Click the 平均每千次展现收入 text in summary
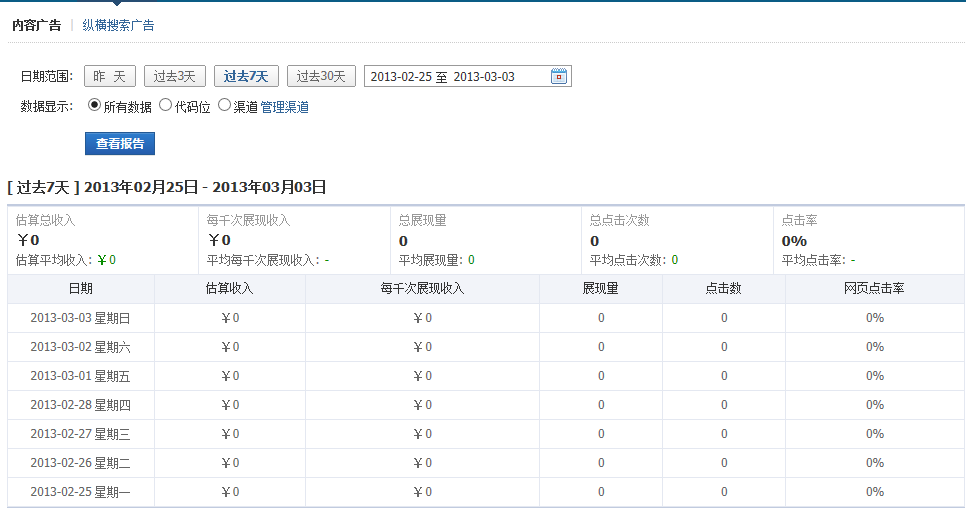 (267, 260)
